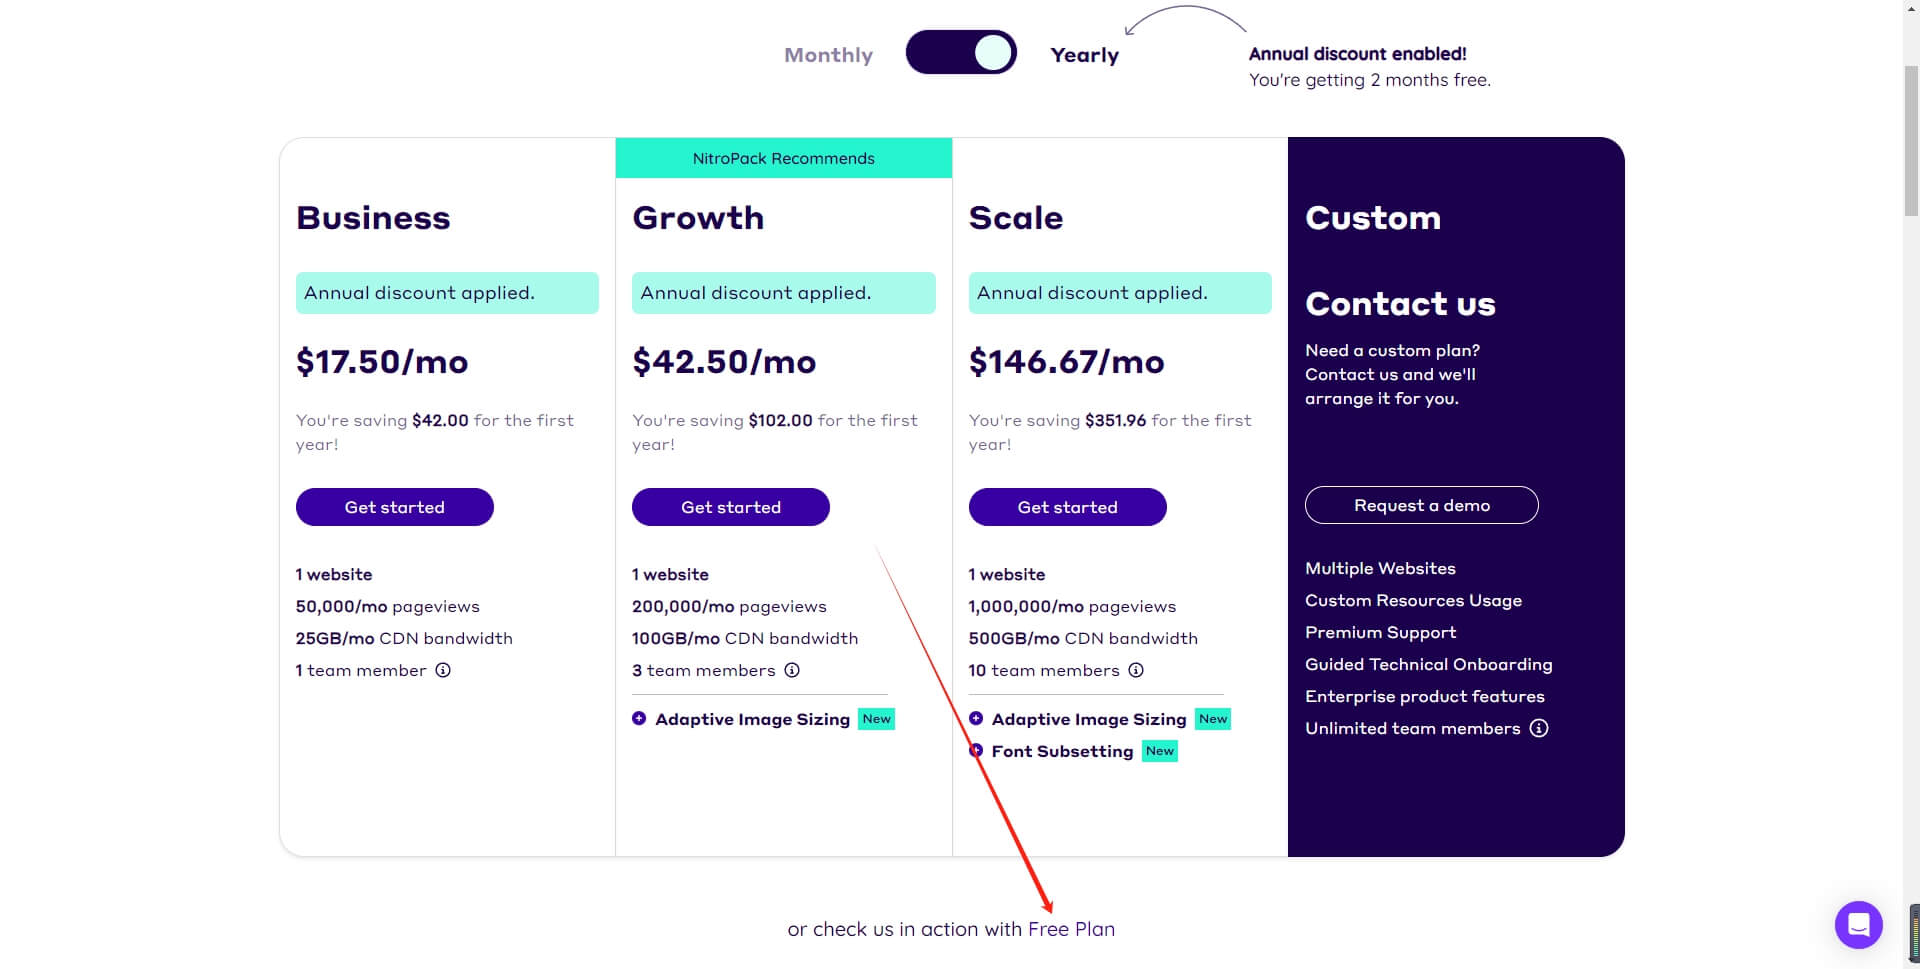The height and width of the screenshot is (969, 1920).
Task: Click info icon beside Growth team members
Action: pyautogui.click(x=792, y=671)
